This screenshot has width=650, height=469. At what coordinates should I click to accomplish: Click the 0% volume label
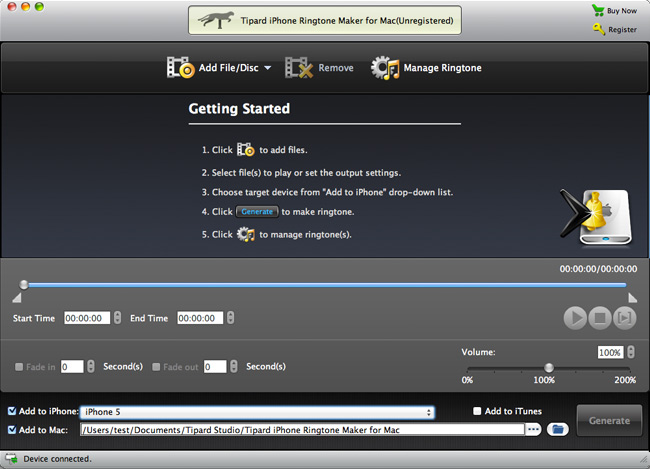[x=467, y=380]
